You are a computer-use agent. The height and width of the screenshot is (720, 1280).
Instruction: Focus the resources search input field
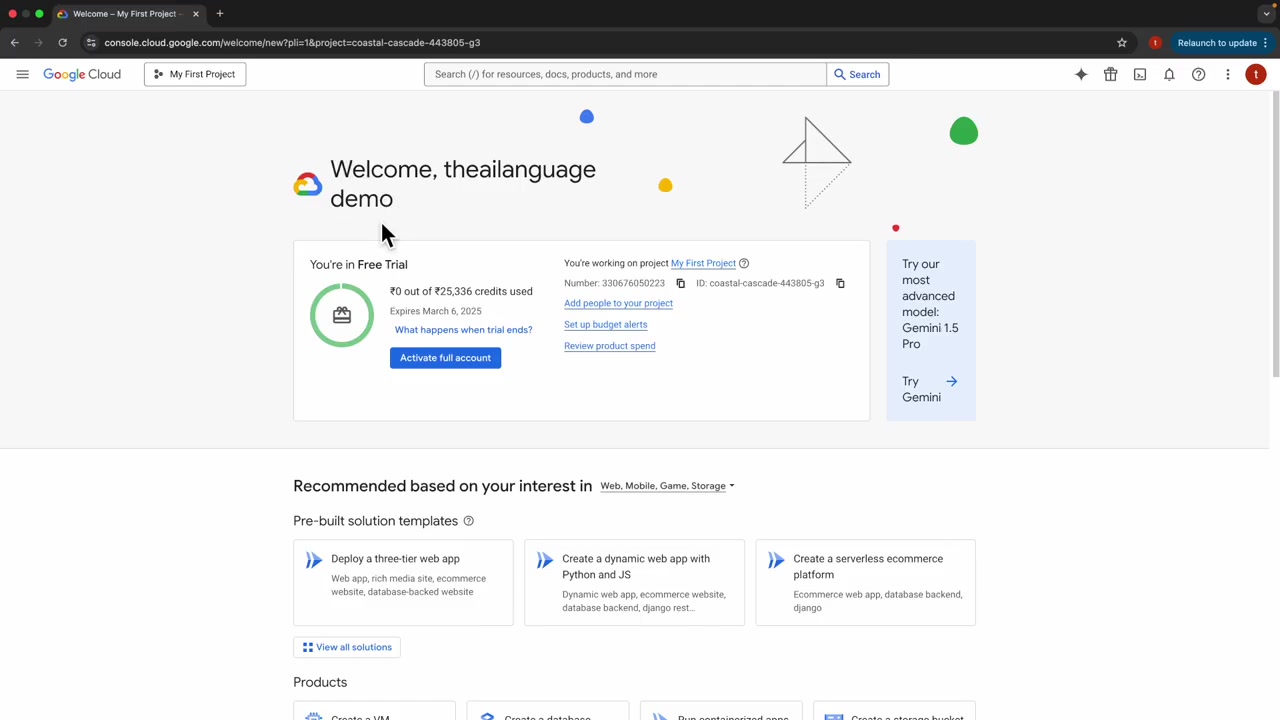[x=625, y=74]
